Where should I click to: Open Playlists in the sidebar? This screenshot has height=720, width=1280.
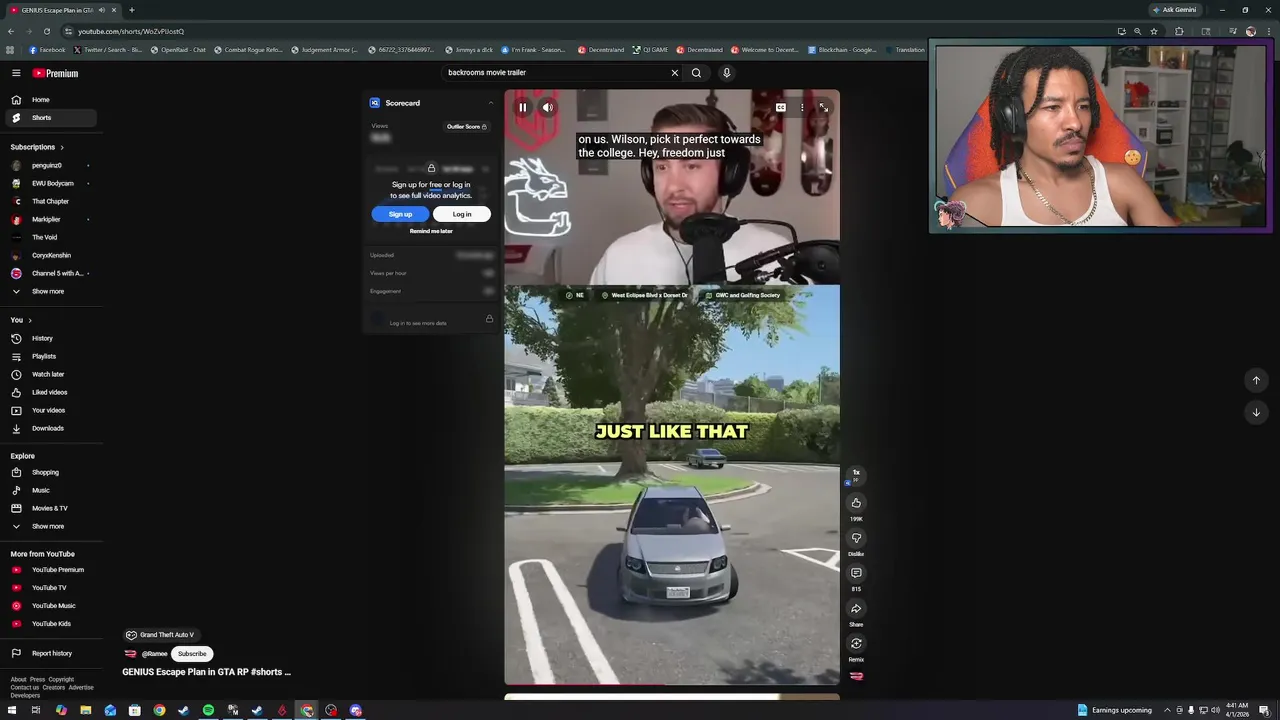click(x=50, y=356)
